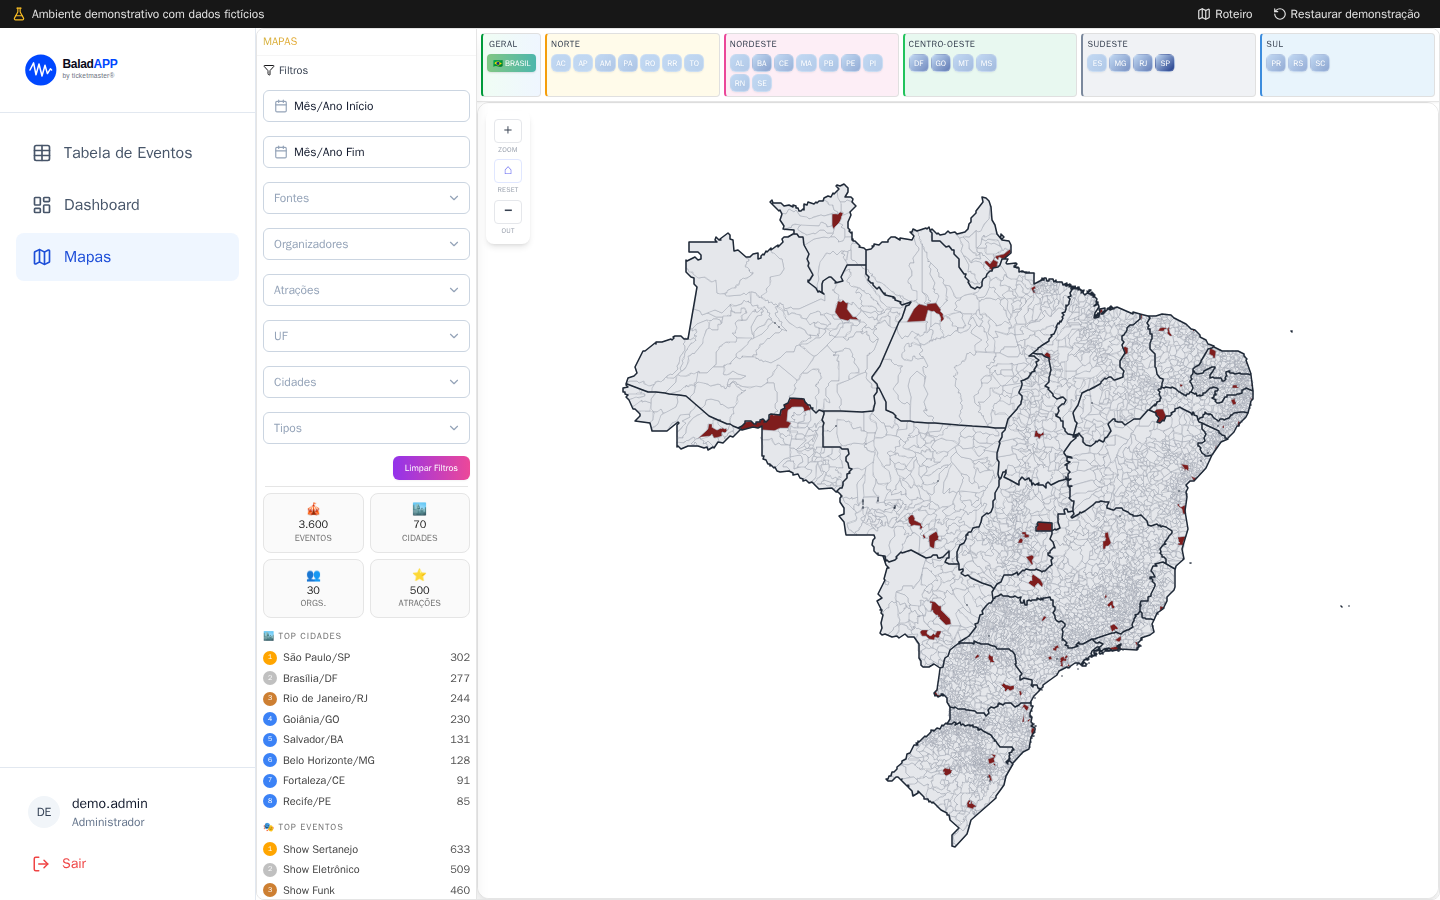Click the Dashboard grid icon
This screenshot has width=1440, height=900.
tap(42, 205)
